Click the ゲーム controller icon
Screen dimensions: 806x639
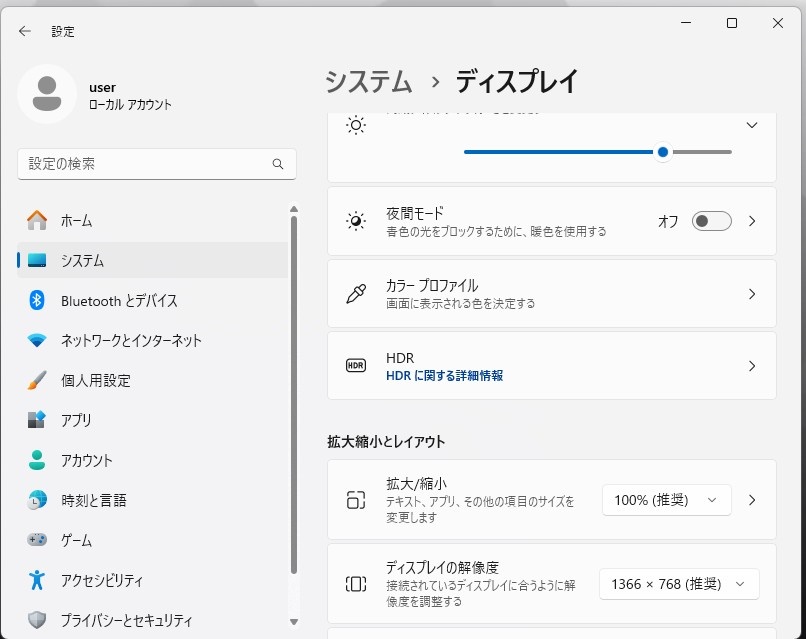pyautogui.click(x=37, y=540)
